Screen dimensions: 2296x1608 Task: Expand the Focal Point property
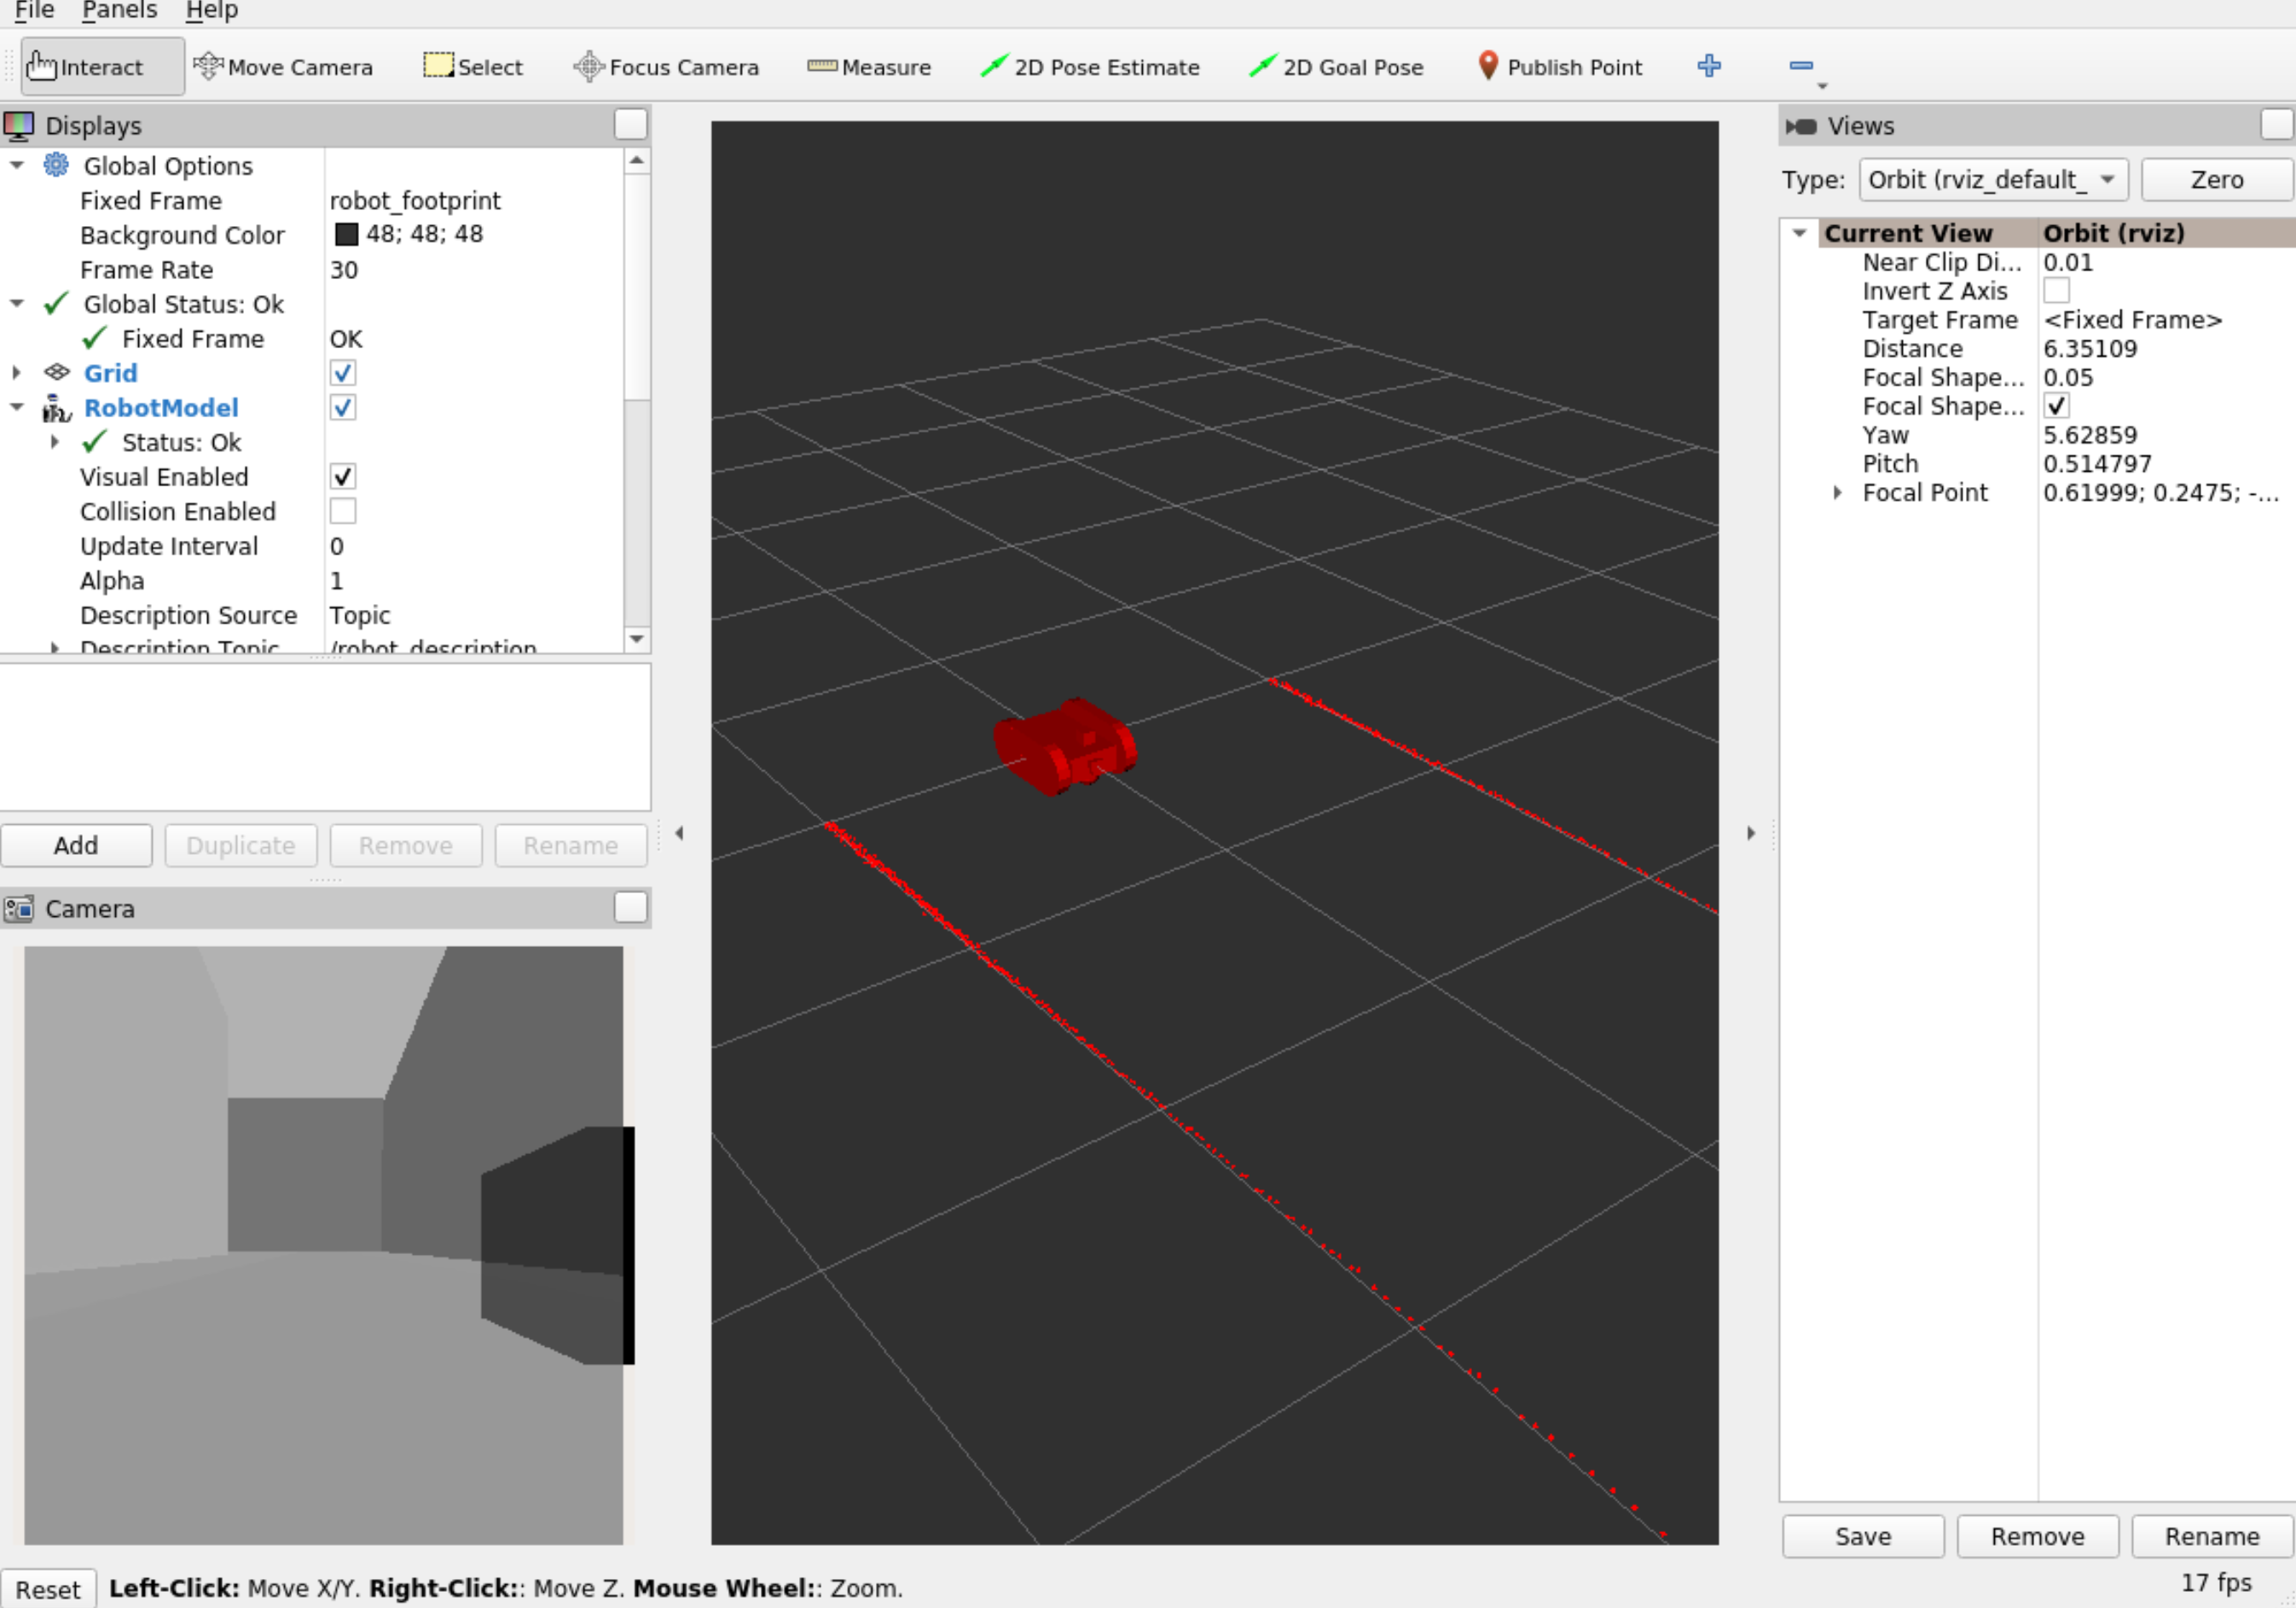click(x=1838, y=492)
